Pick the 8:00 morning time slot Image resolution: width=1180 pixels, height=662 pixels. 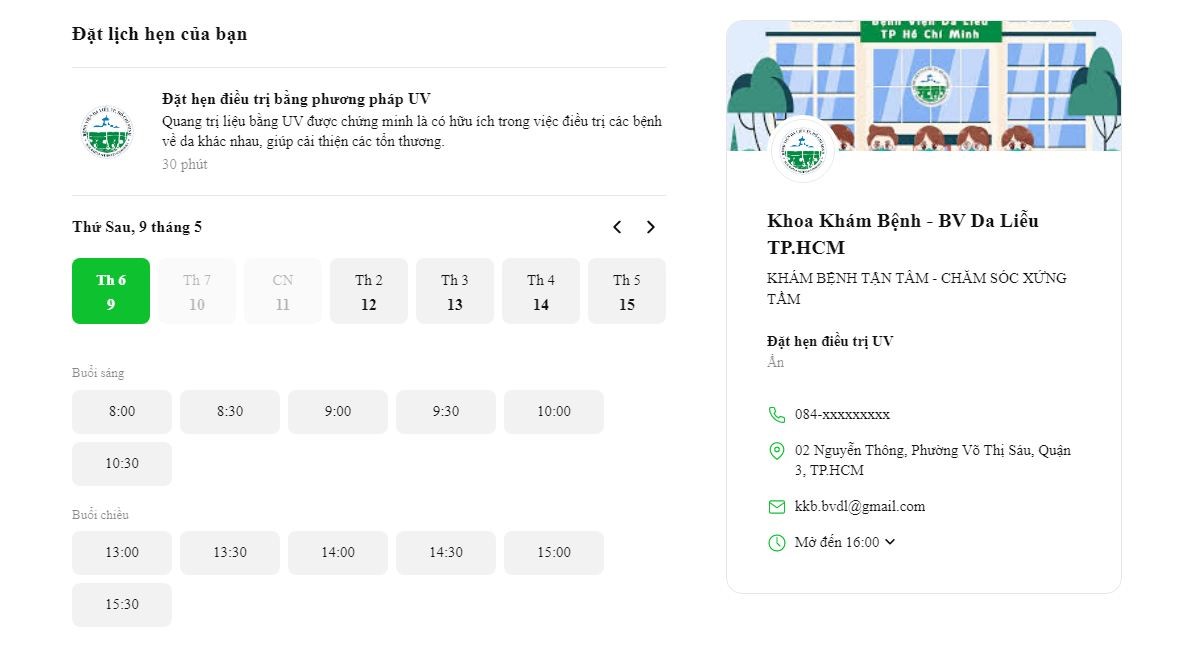pyautogui.click(x=122, y=412)
